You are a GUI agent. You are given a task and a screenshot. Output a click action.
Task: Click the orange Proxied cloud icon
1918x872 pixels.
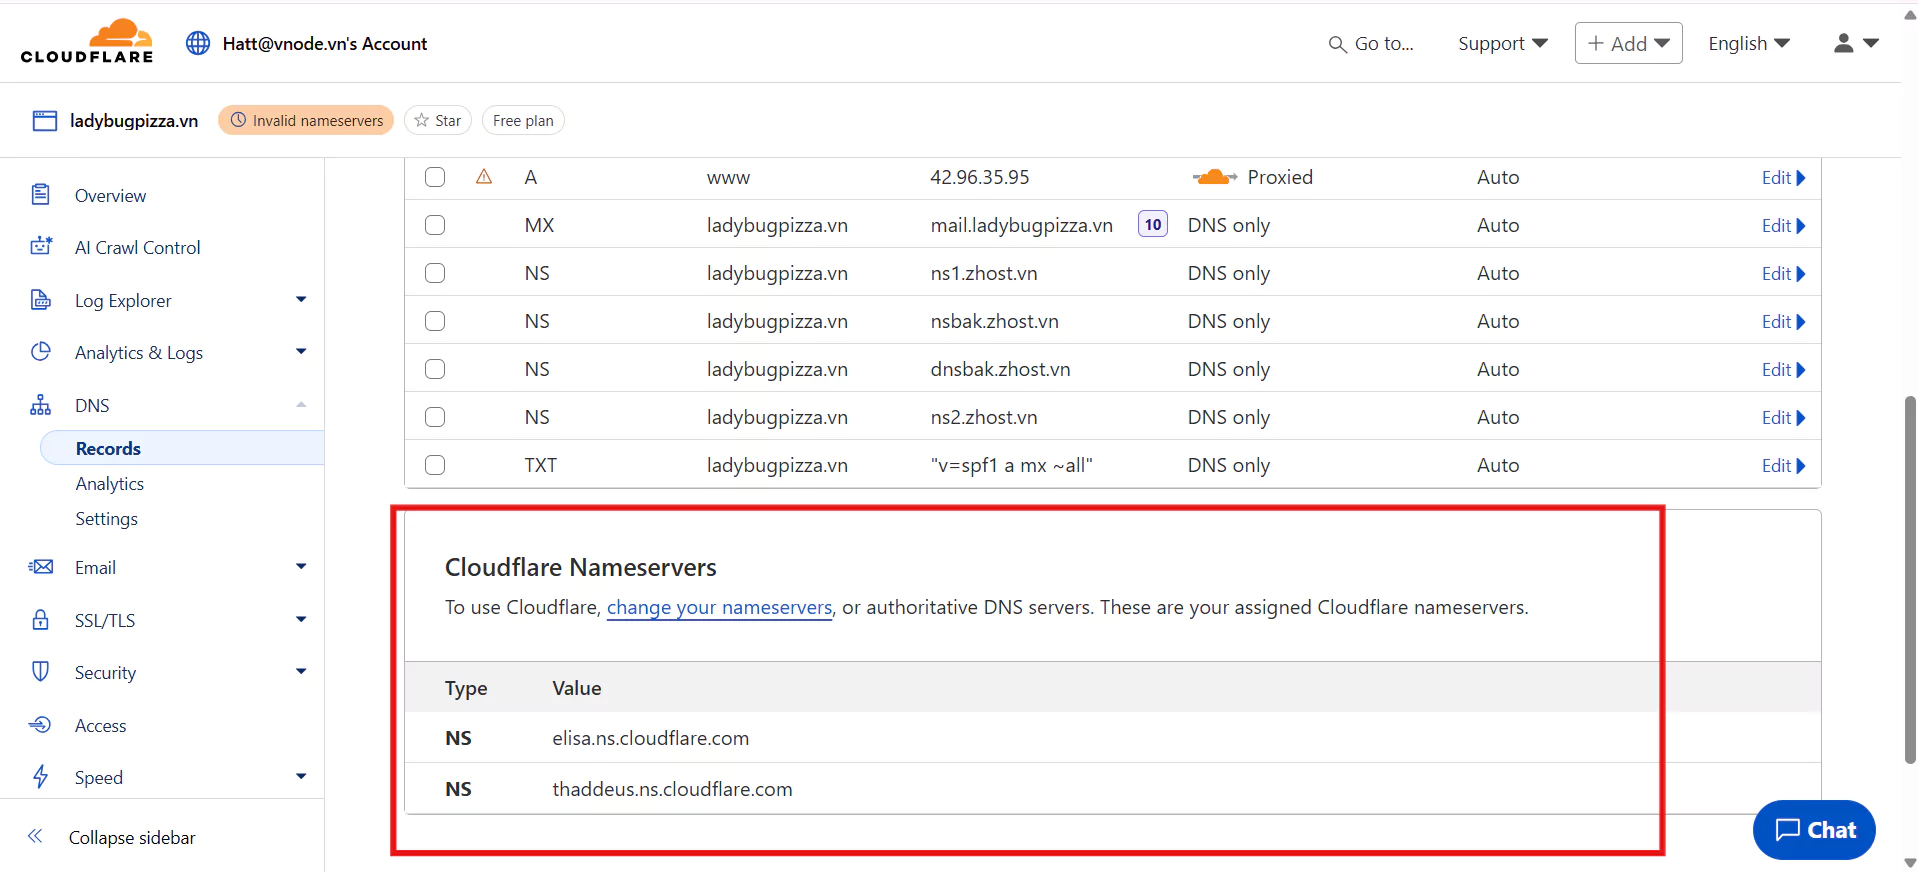[1214, 177]
